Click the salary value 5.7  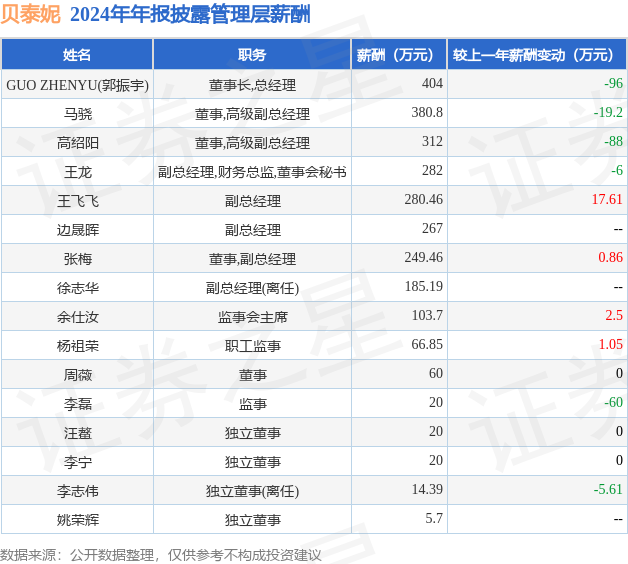pos(434,518)
